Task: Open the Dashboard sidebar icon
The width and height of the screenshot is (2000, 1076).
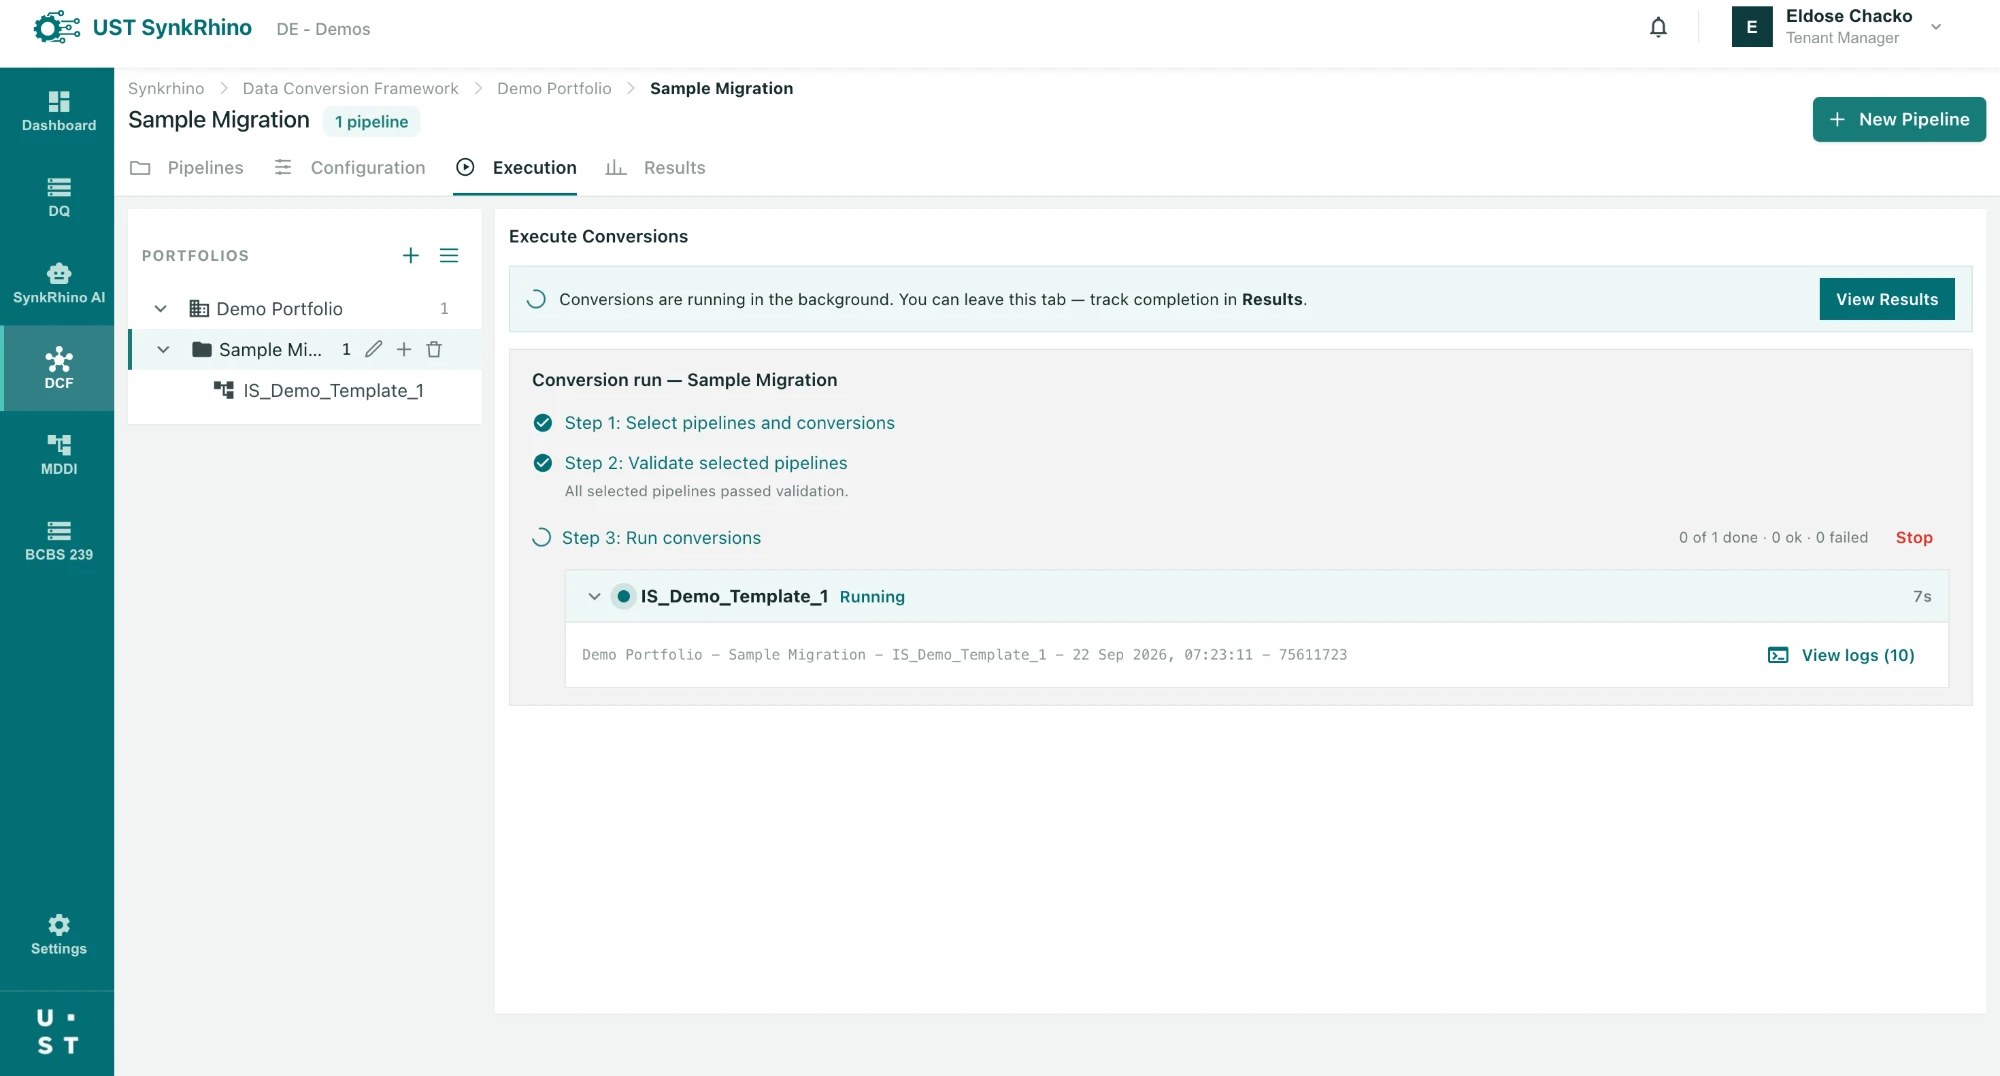Action: [58, 111]
